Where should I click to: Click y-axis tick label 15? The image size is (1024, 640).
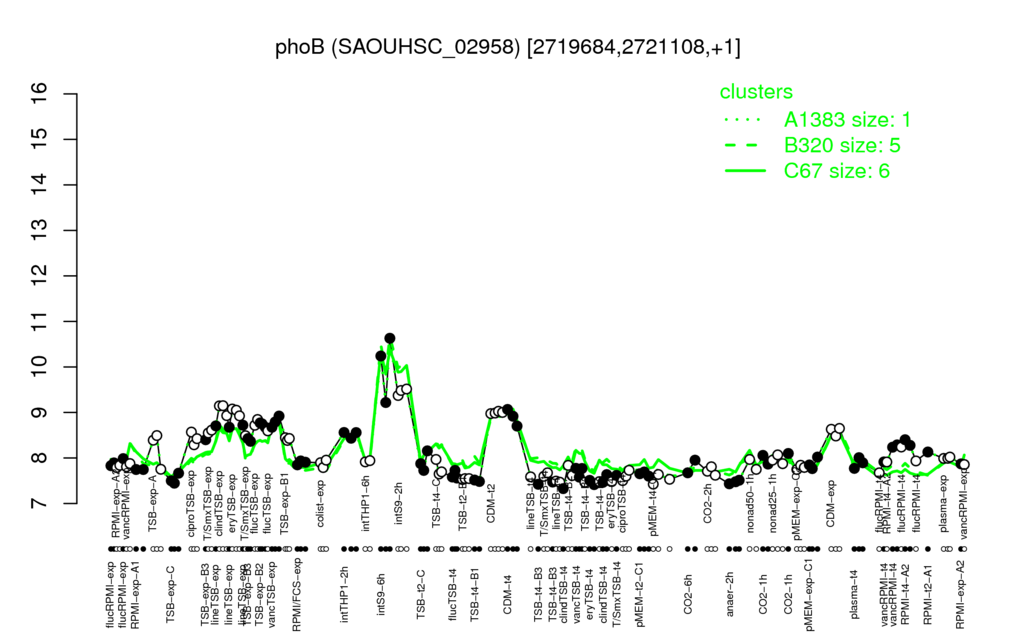pyautogui.click(x=40, y=139)
